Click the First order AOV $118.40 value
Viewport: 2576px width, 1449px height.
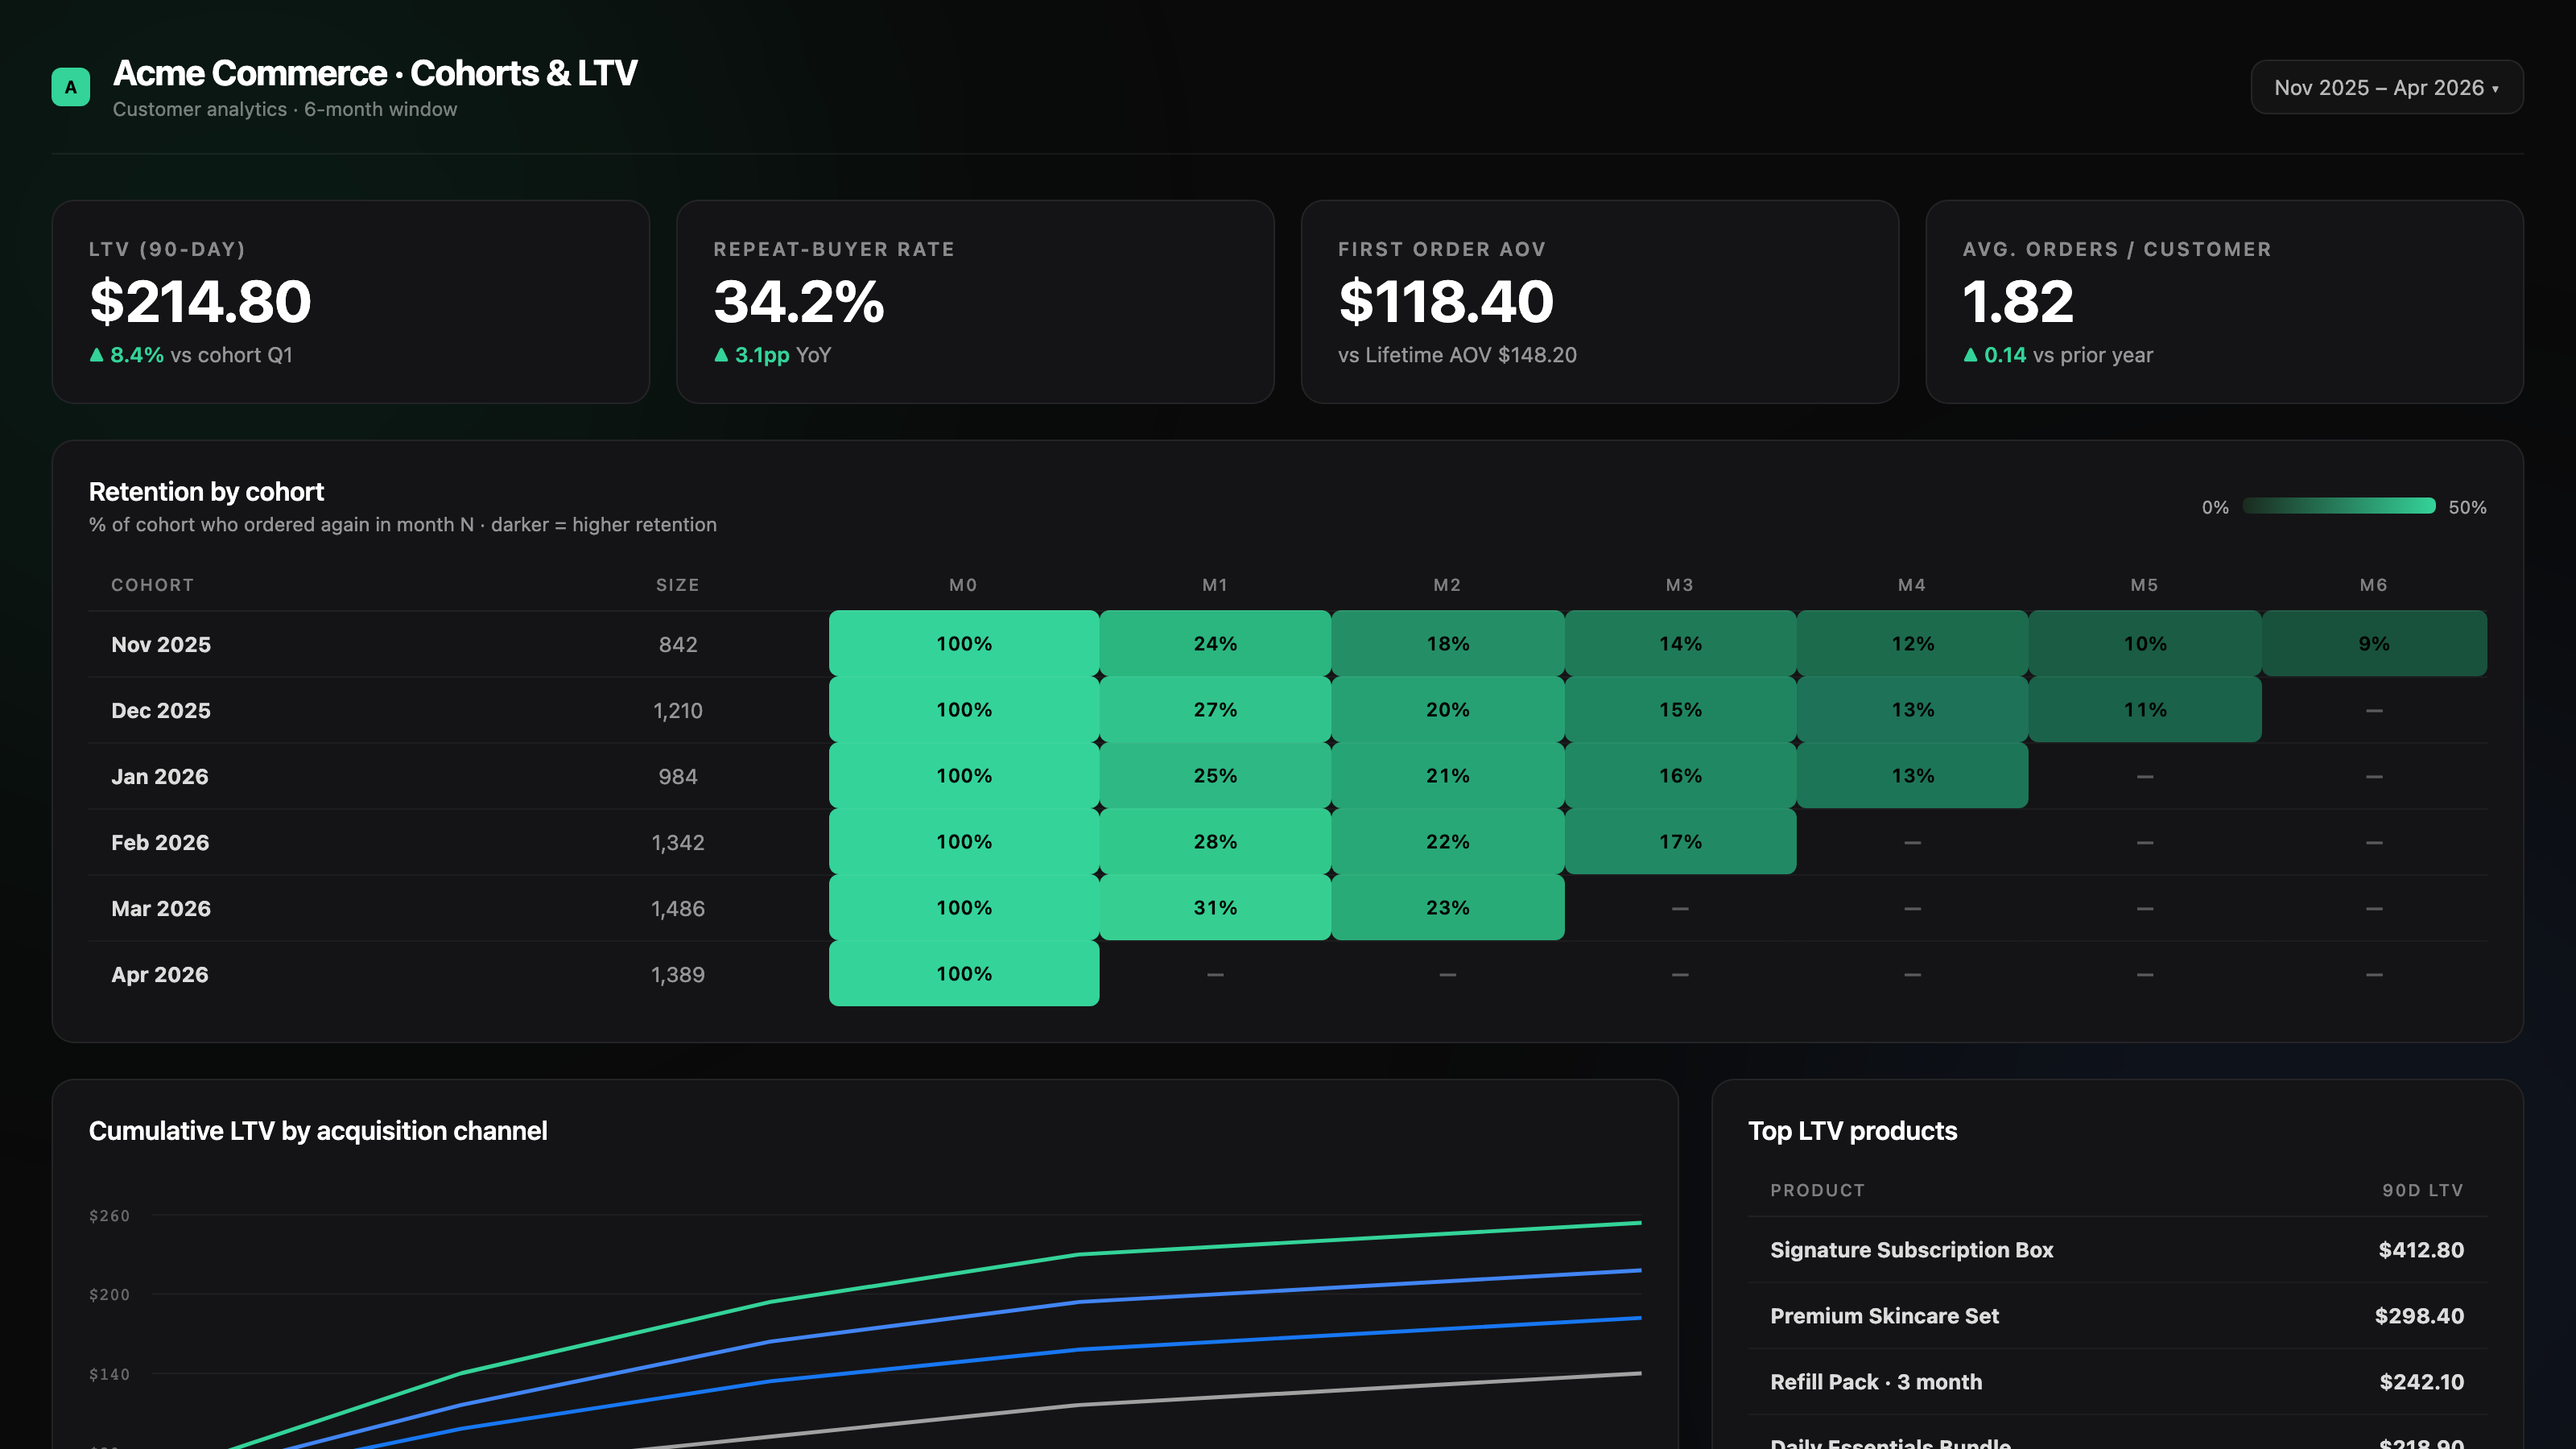point(1445,301)
